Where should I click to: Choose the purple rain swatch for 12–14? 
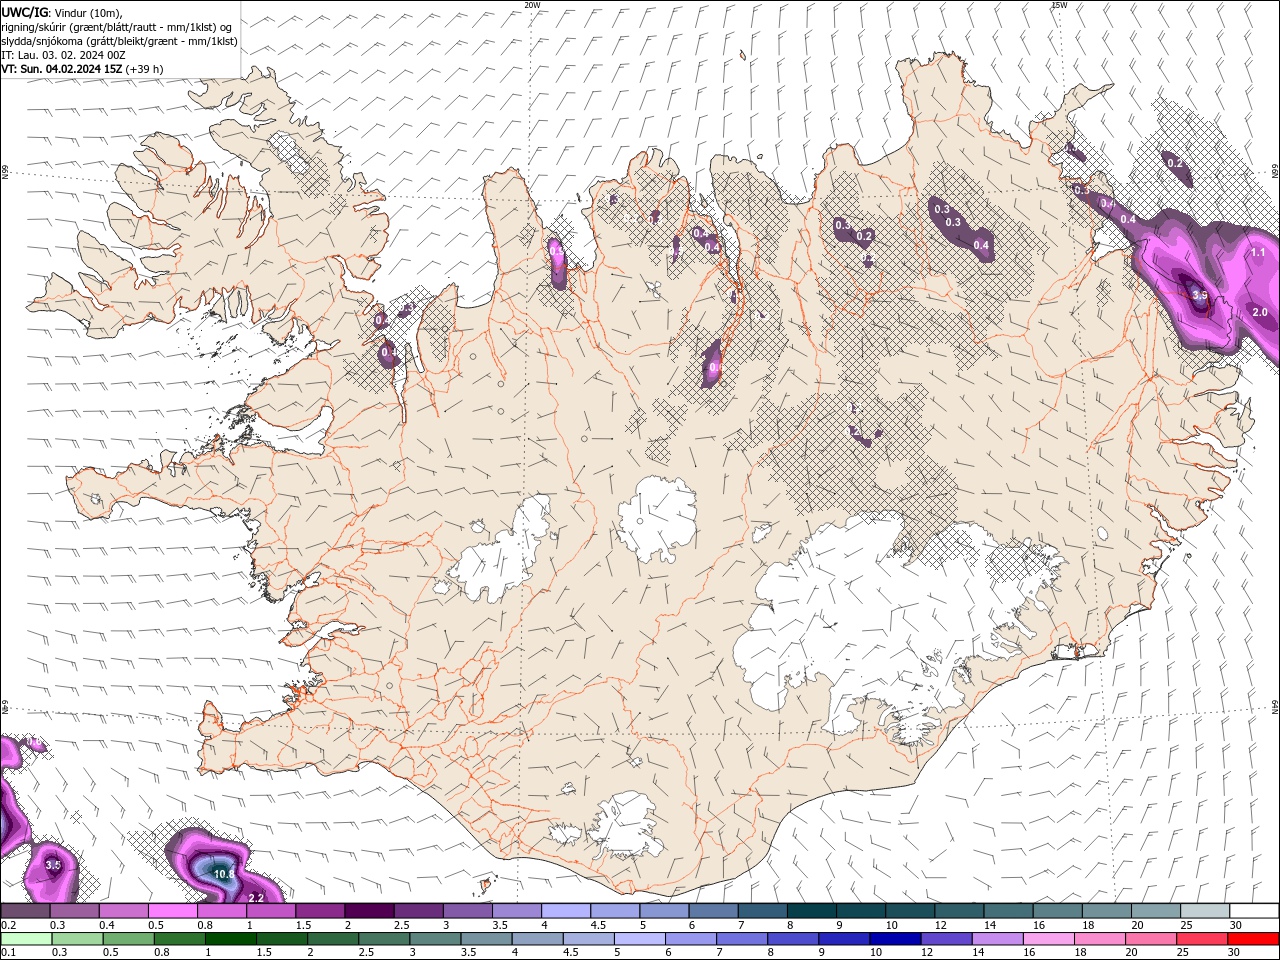(946, 939)
